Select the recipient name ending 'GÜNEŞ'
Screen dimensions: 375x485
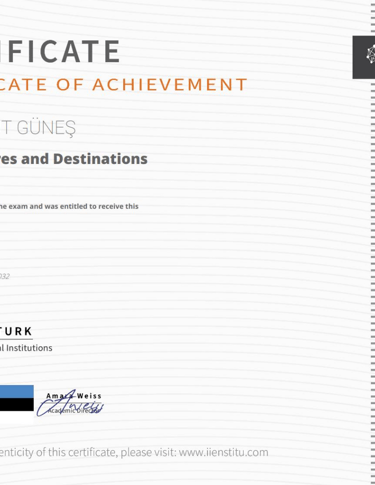38,128
